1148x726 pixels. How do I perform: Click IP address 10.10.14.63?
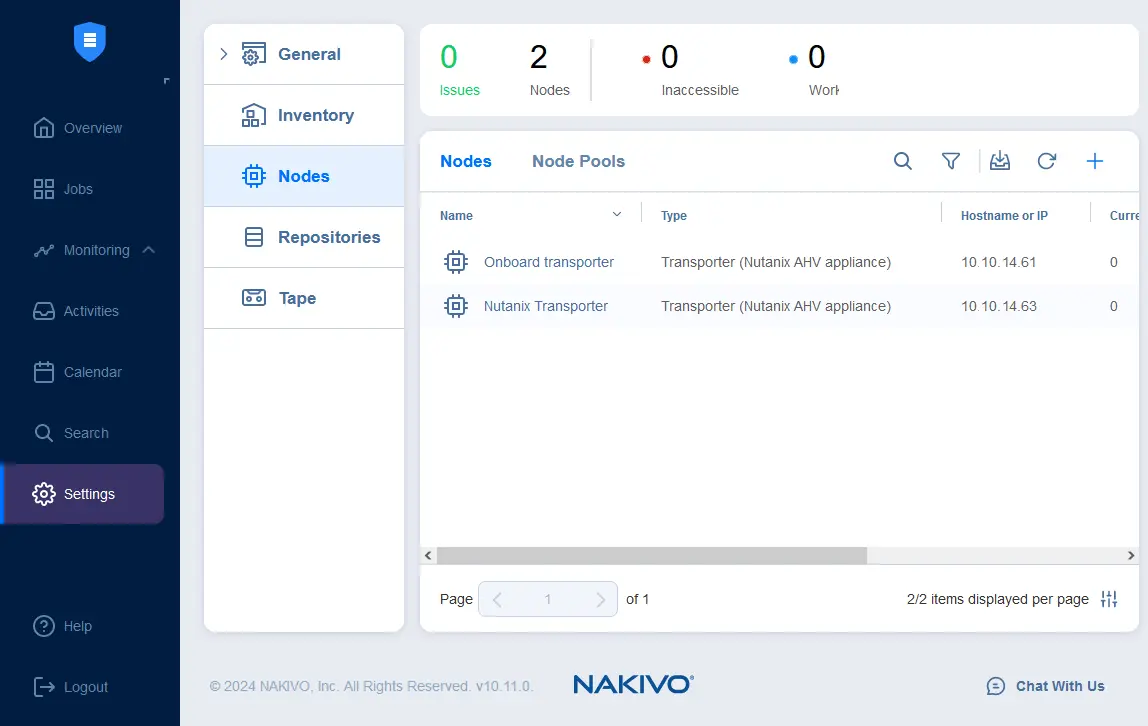(x=999, y=306)
